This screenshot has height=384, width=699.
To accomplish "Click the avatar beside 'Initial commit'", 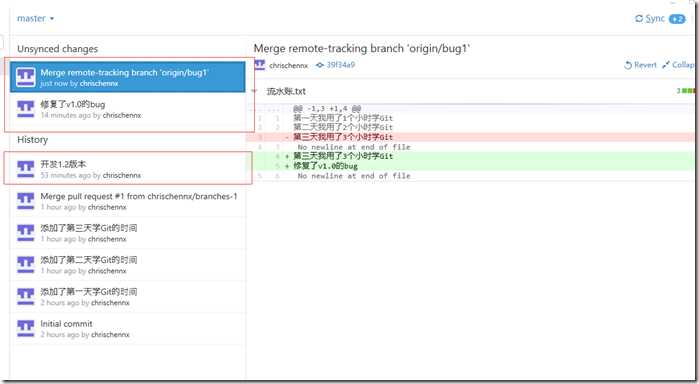I will click(25, 328).
